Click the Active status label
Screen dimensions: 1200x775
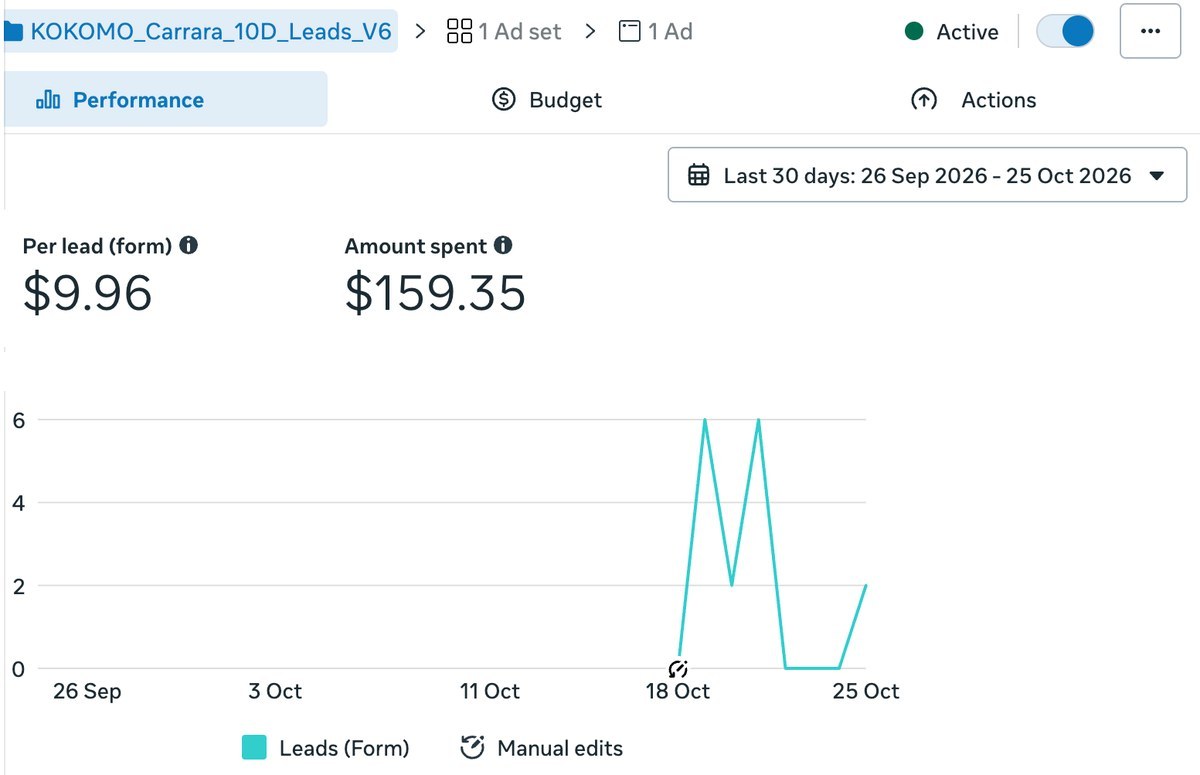[967, 32]
